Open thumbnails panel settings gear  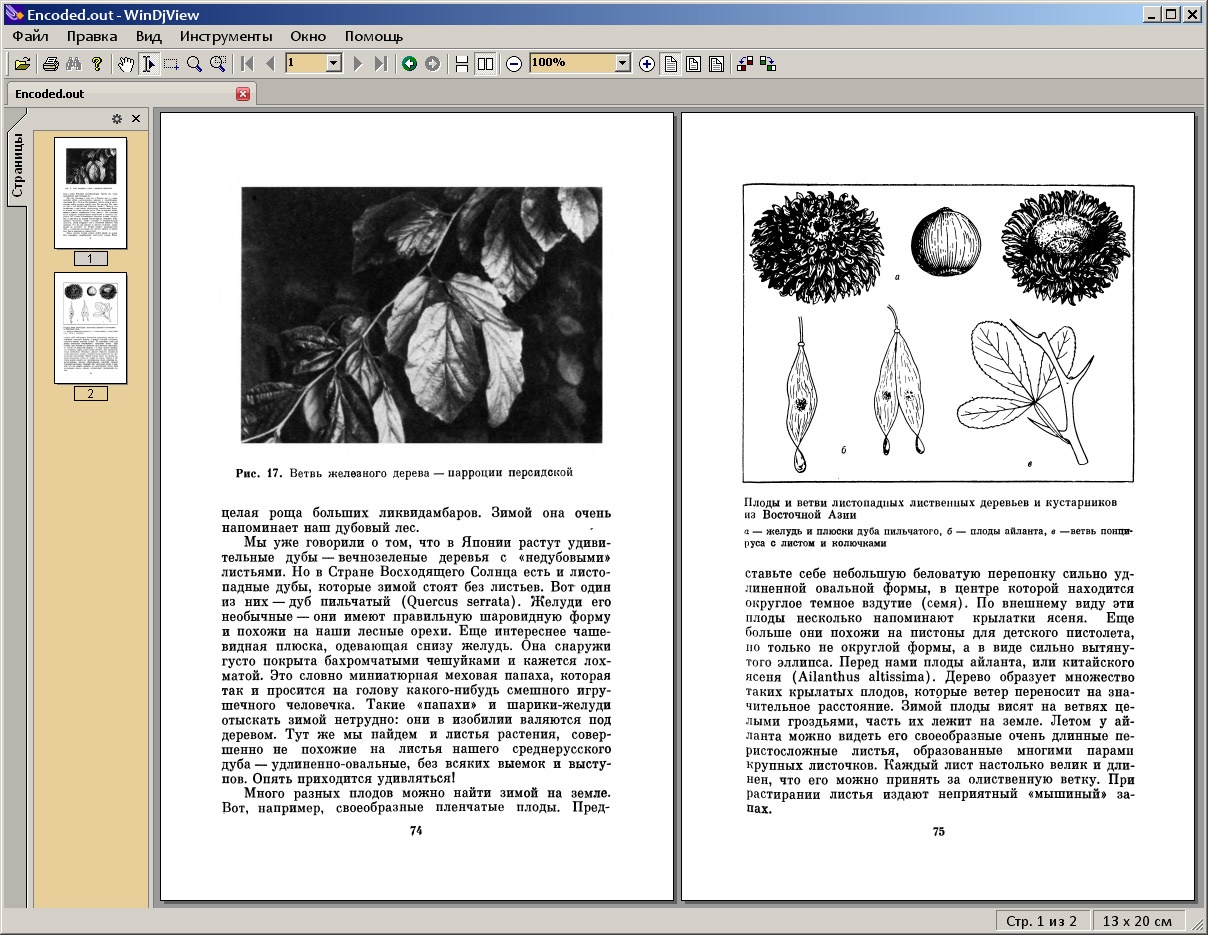click(x=117, y=119)
